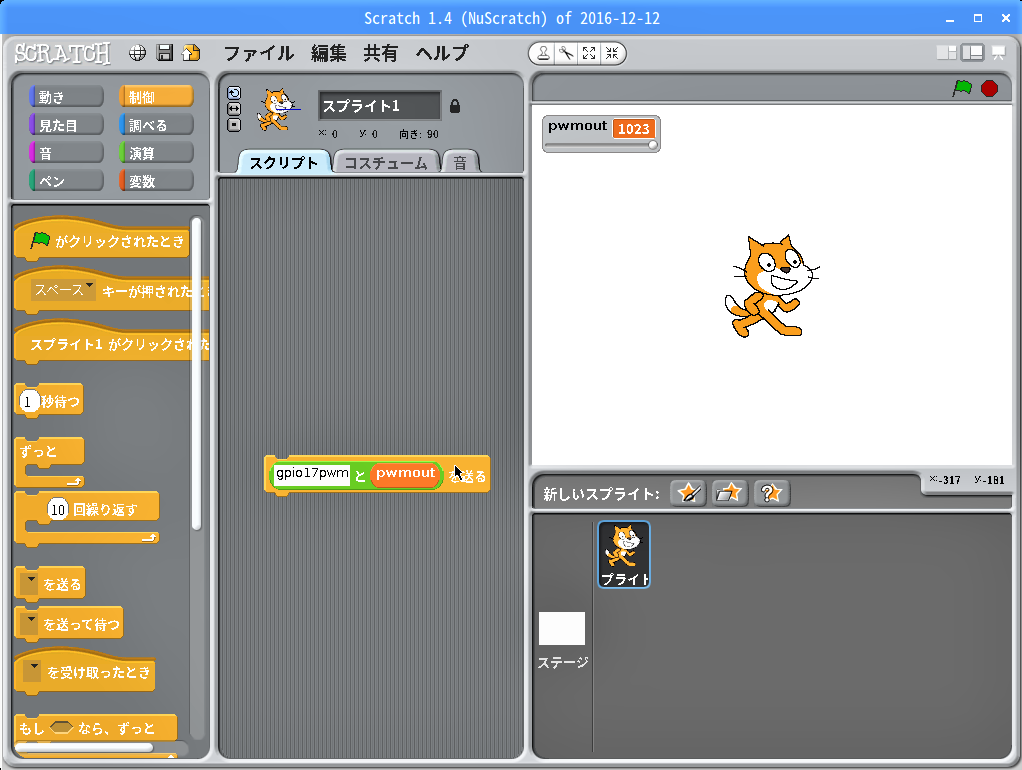Image resolution: width=1022 pixels, height=770 pixels.
Task: Set rotation style to left-right flip only
Action: [x=234, y=109]
